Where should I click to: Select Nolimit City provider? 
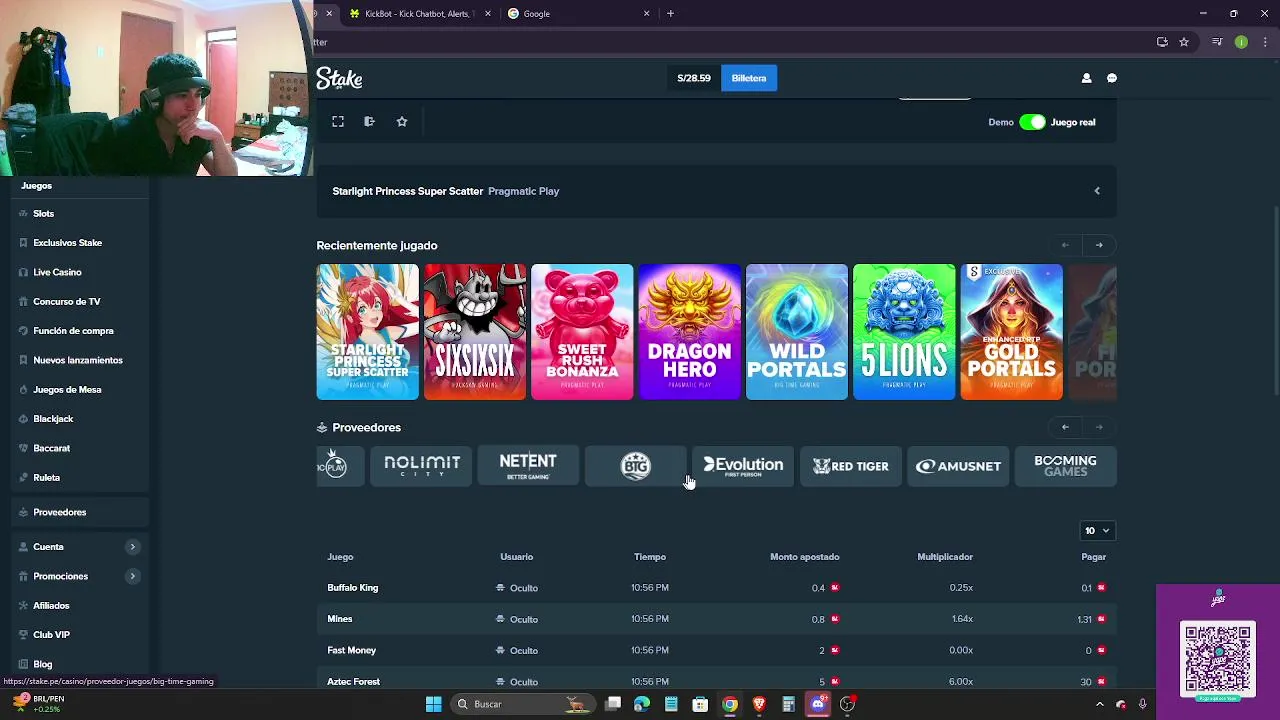[421, 466]
